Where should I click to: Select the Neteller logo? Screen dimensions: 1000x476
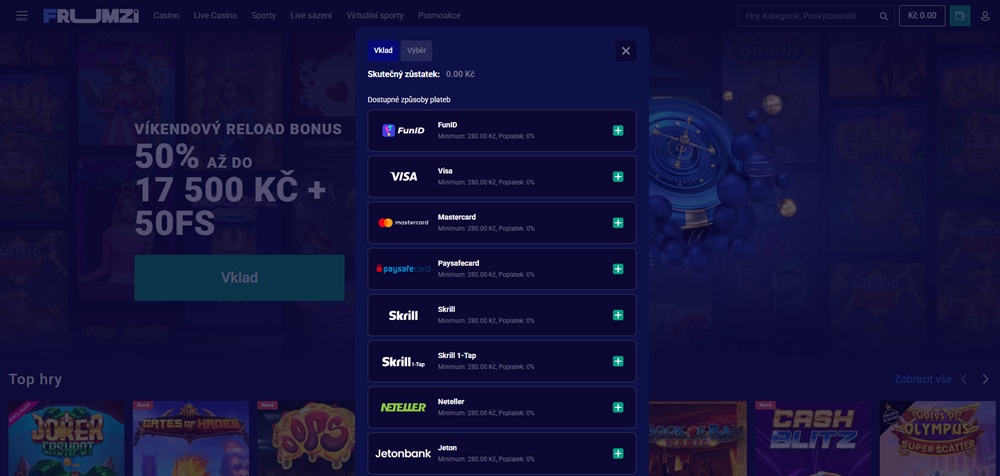coord(403,407)
